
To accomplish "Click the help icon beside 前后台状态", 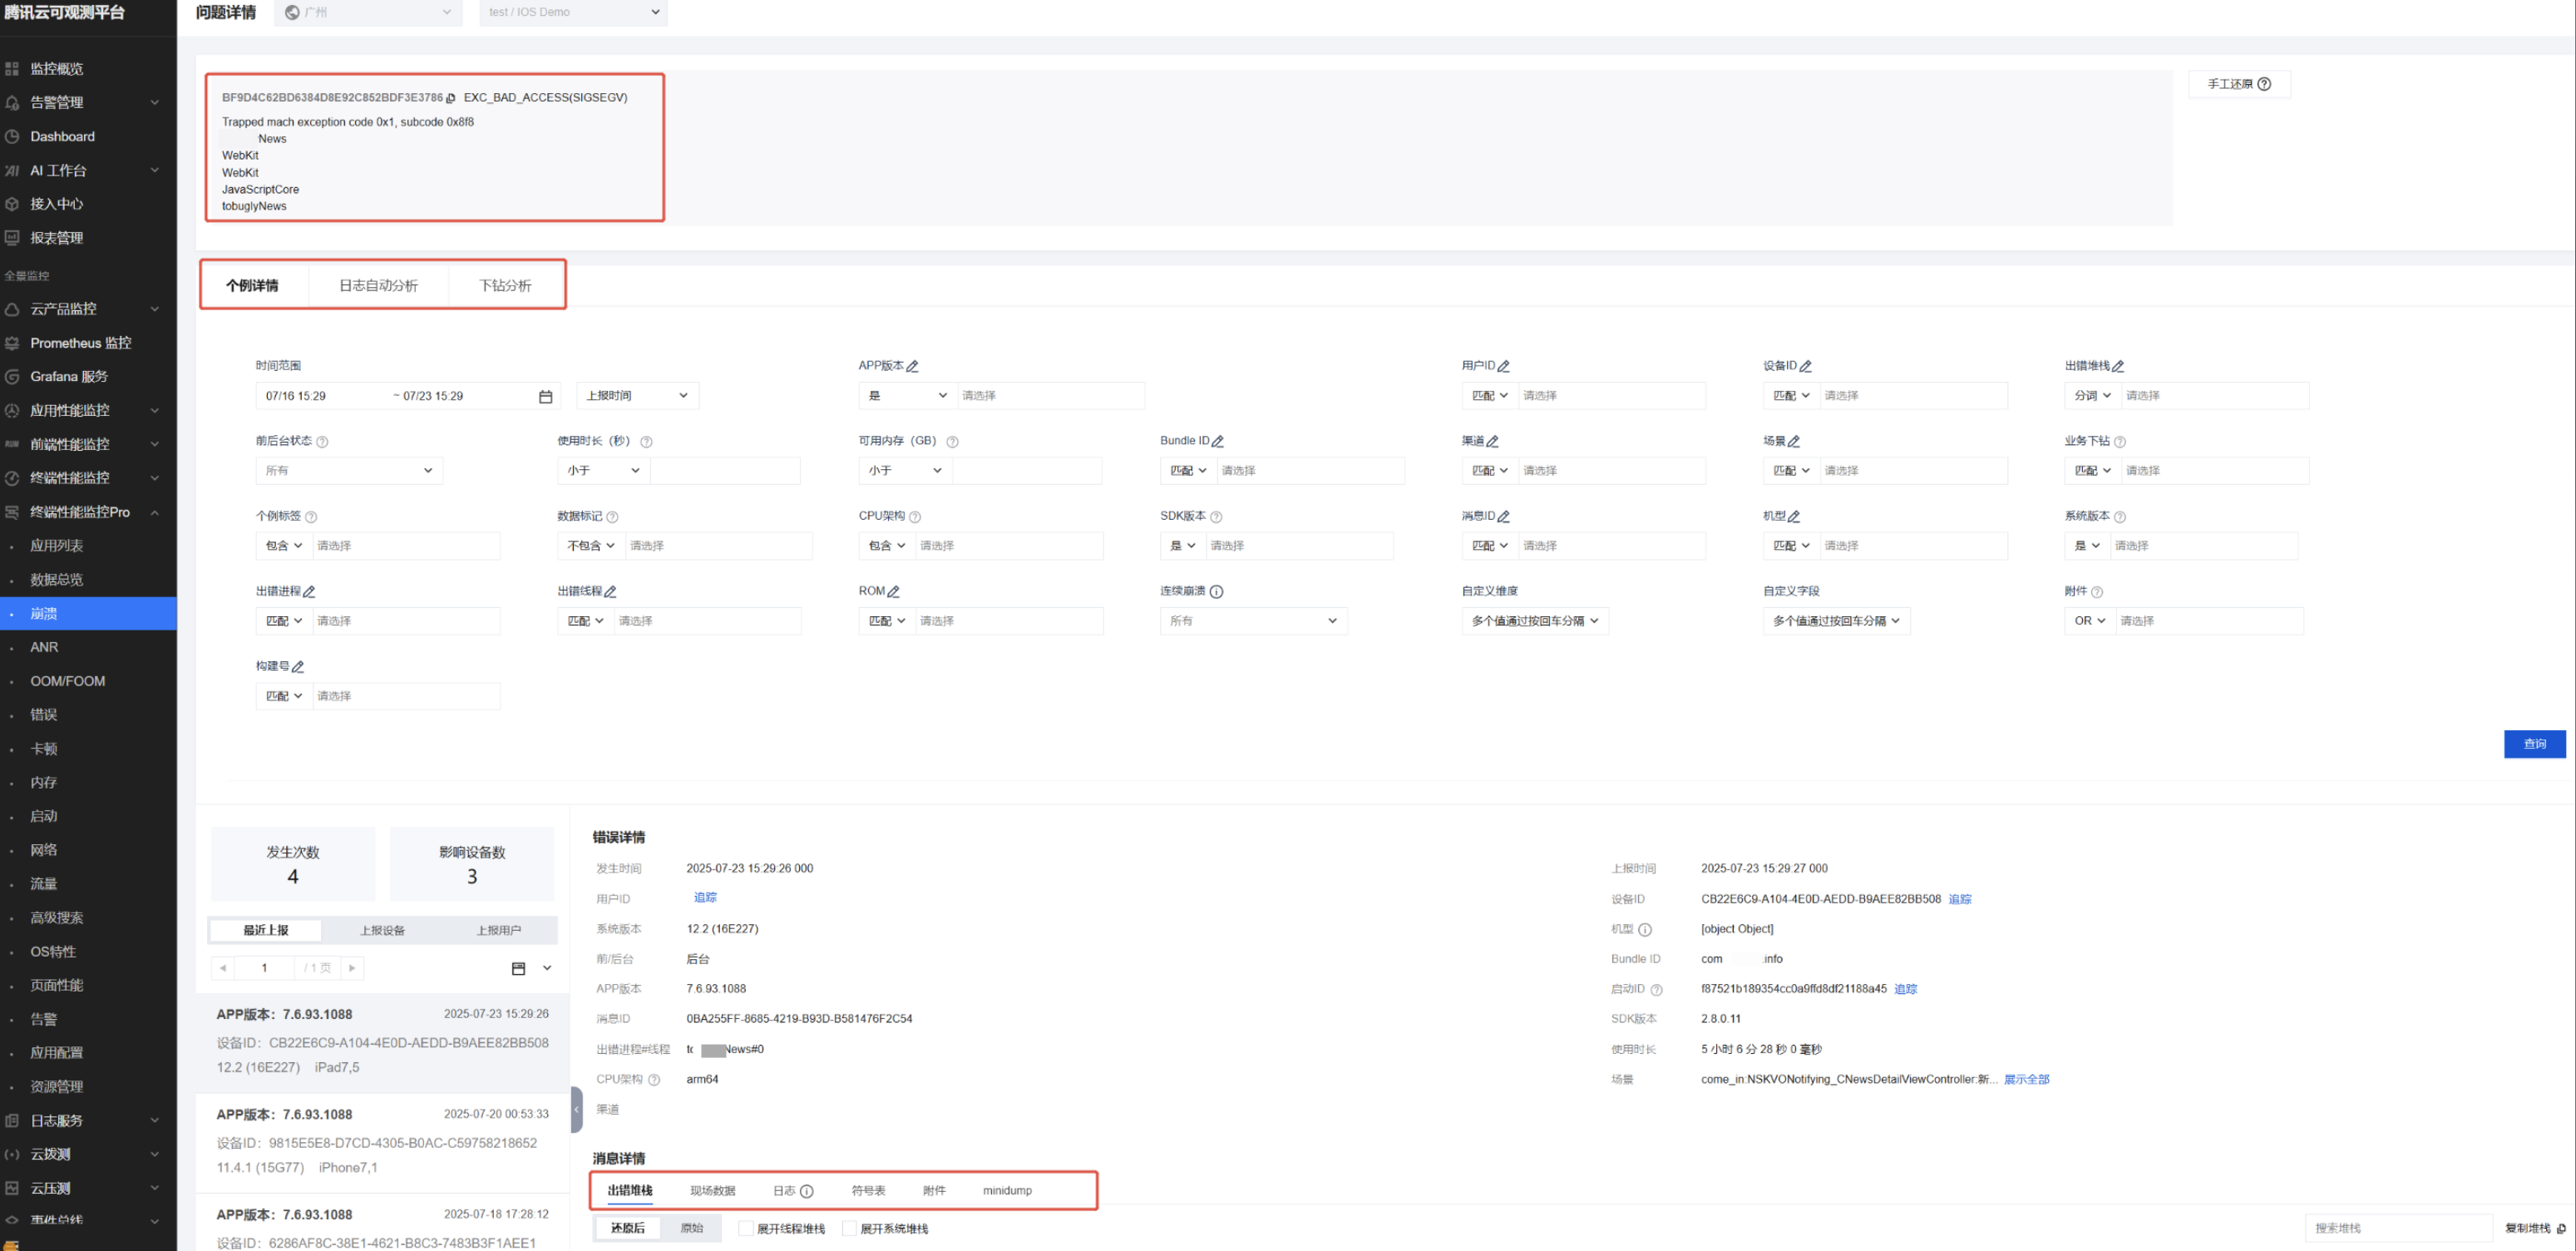I will click(x=322, y=442).
